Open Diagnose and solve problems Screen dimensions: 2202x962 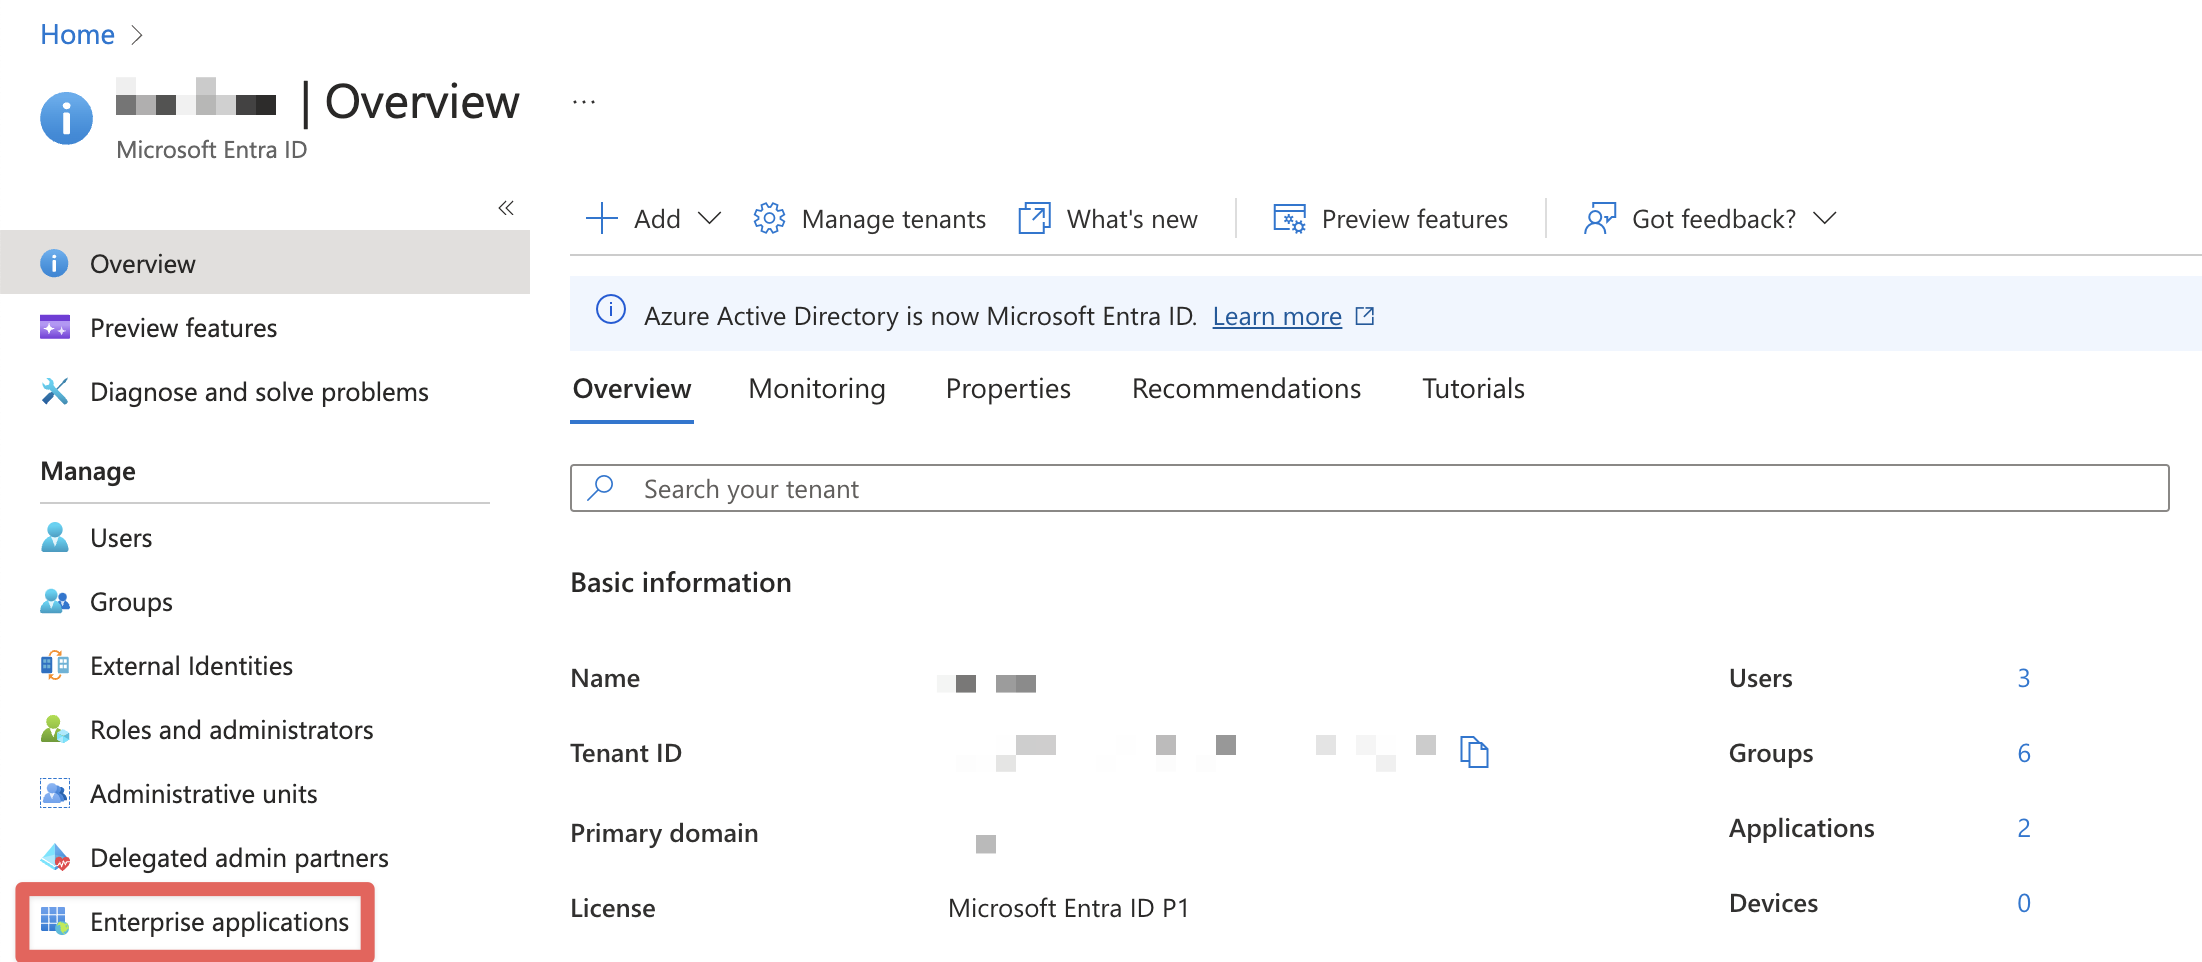tap(259, 392)
